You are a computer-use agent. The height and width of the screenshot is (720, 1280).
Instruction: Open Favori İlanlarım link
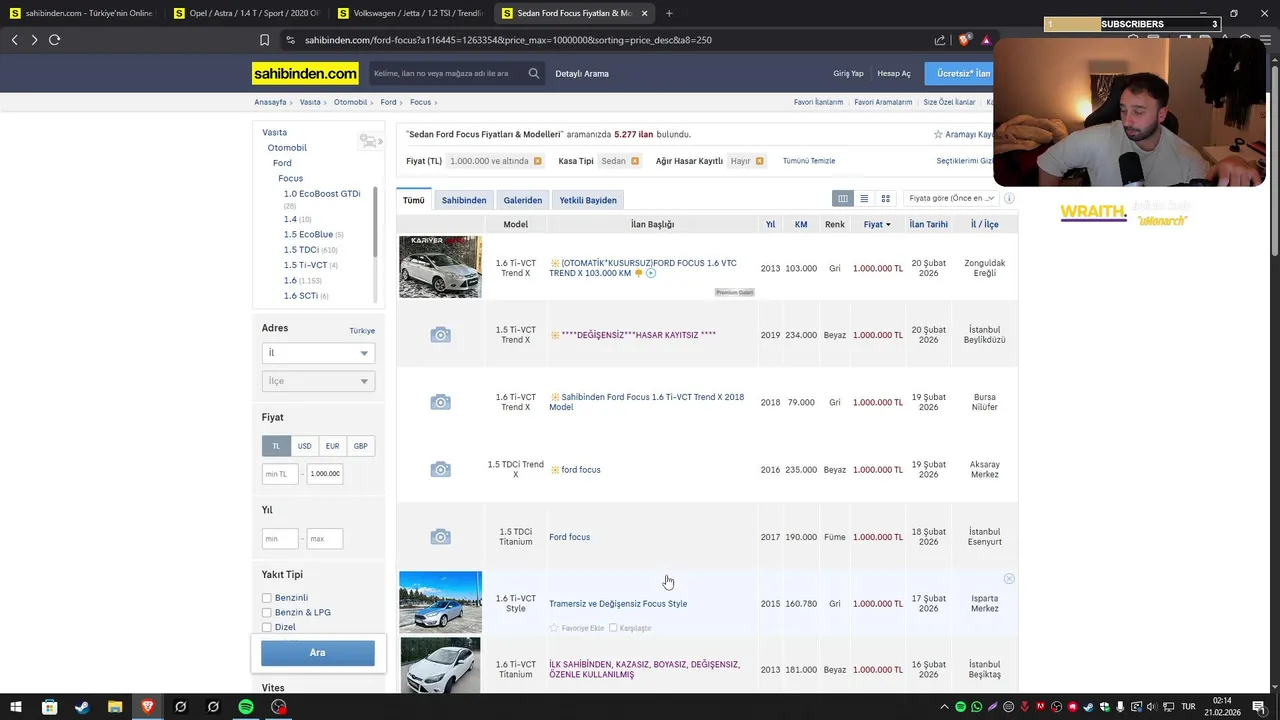tap(818, 102)
